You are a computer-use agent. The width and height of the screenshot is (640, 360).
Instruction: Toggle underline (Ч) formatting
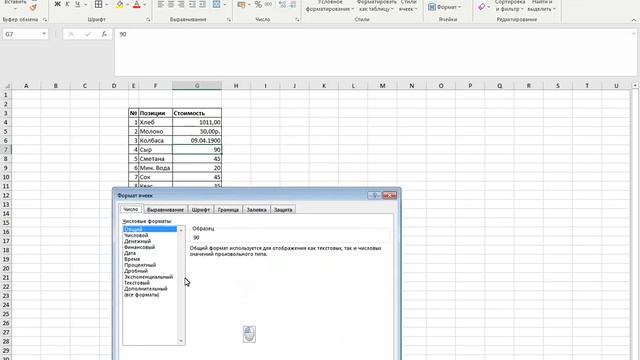coord(77,4)
